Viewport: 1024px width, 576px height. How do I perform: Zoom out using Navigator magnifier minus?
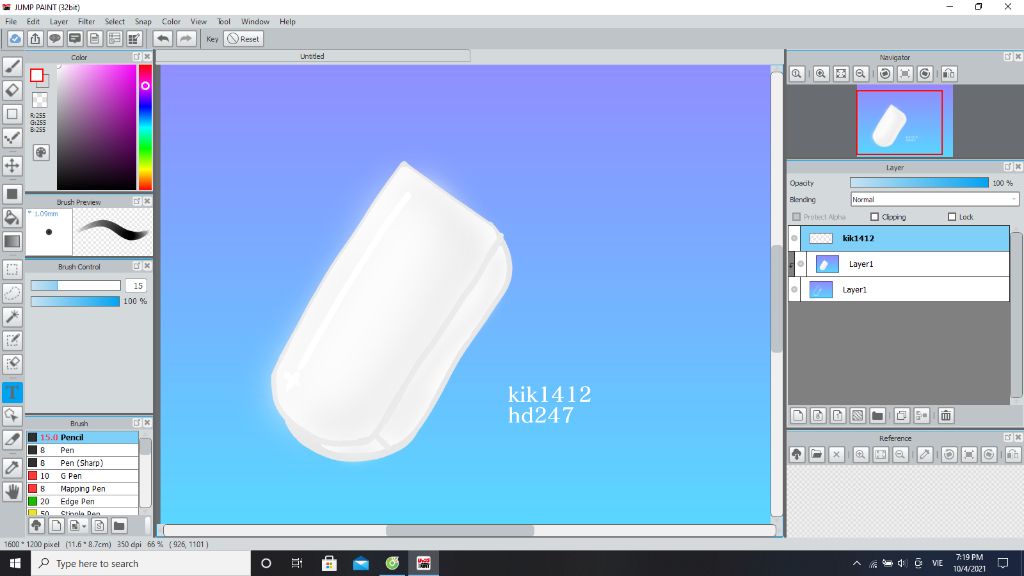pos(861,74)
